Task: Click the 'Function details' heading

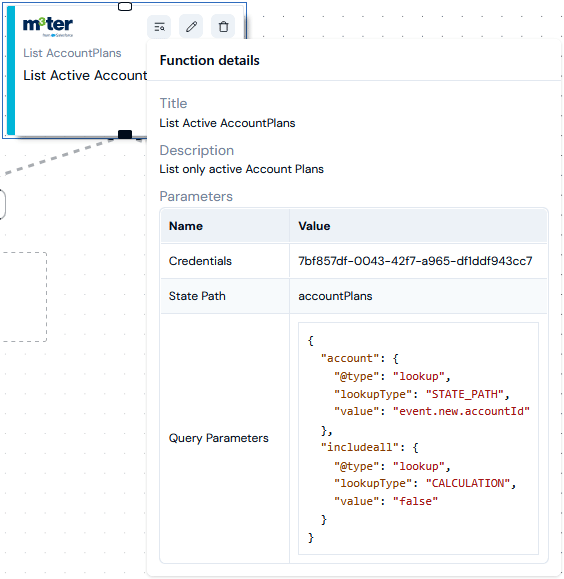Action: (x=209, y=61)
